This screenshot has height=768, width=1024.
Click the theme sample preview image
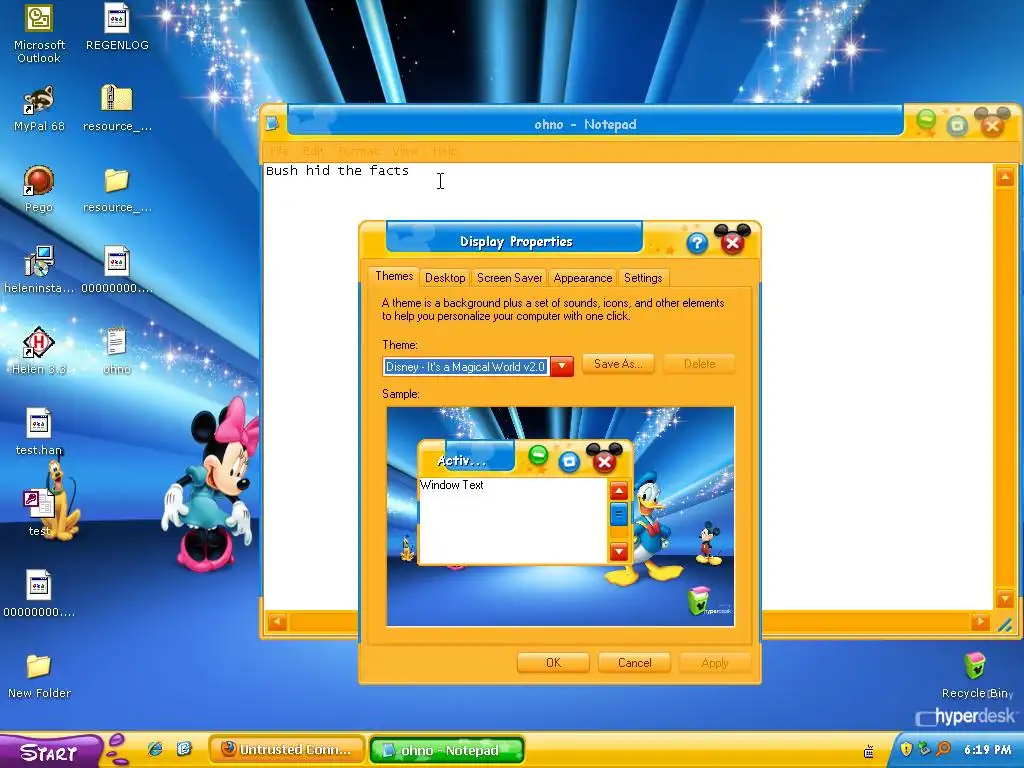click(x=560, y=517)
